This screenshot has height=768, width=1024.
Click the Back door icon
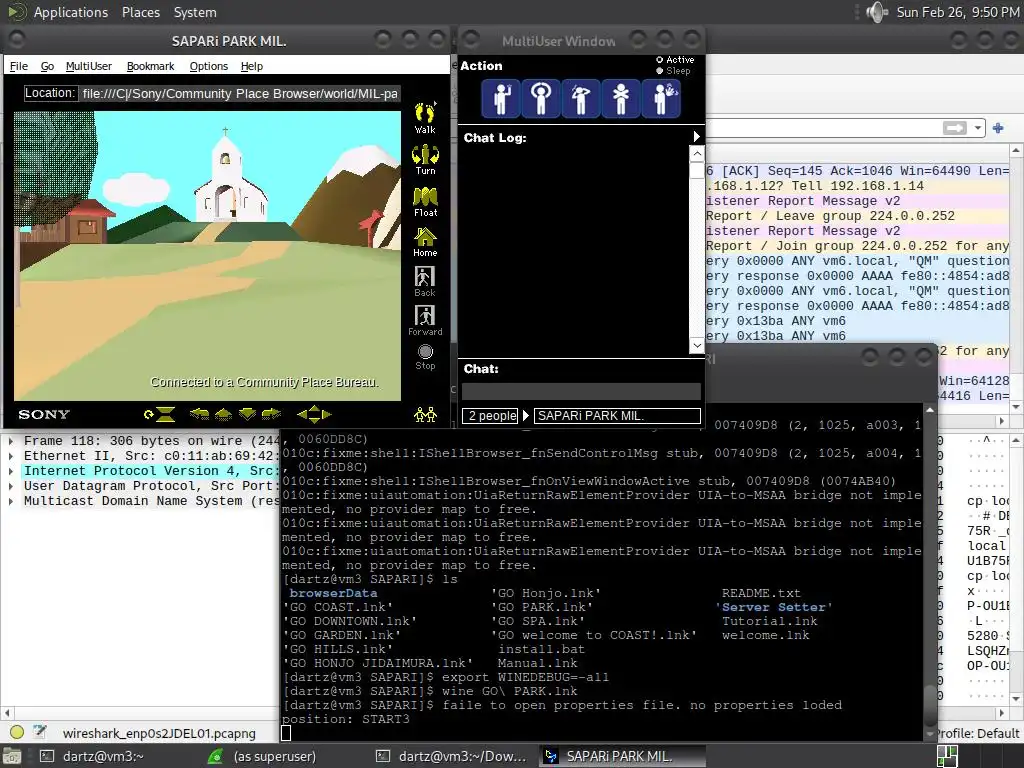click(425, 281)
